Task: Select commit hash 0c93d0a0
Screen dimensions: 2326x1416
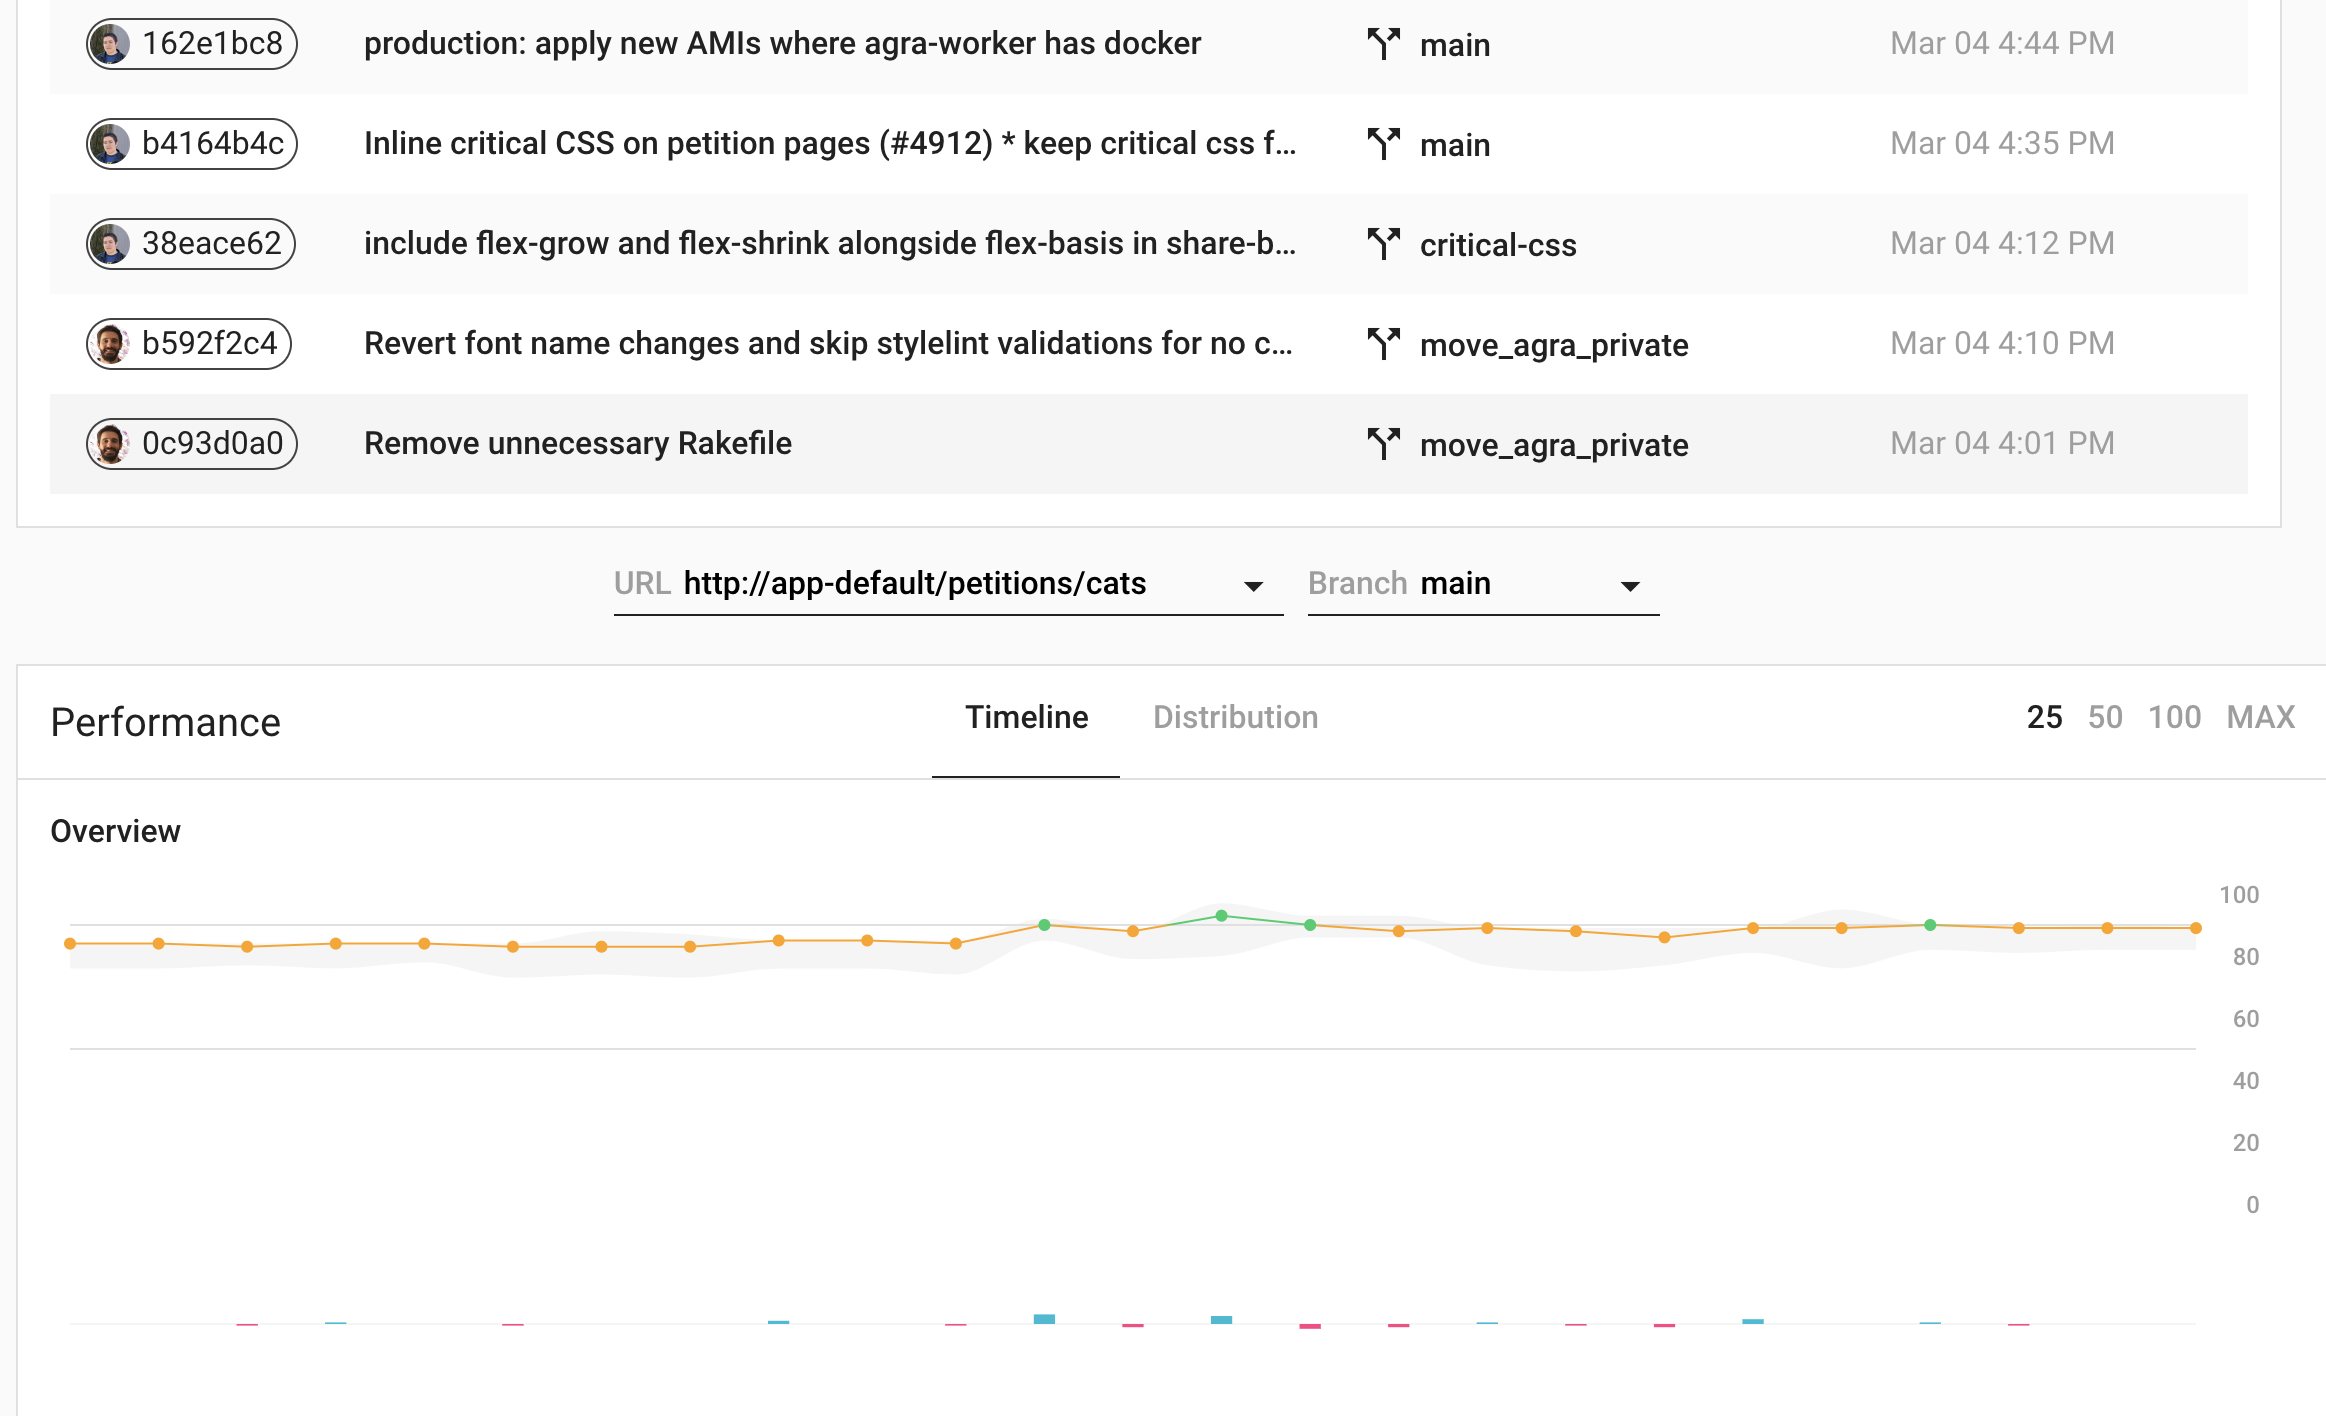Action: point(190,443)
